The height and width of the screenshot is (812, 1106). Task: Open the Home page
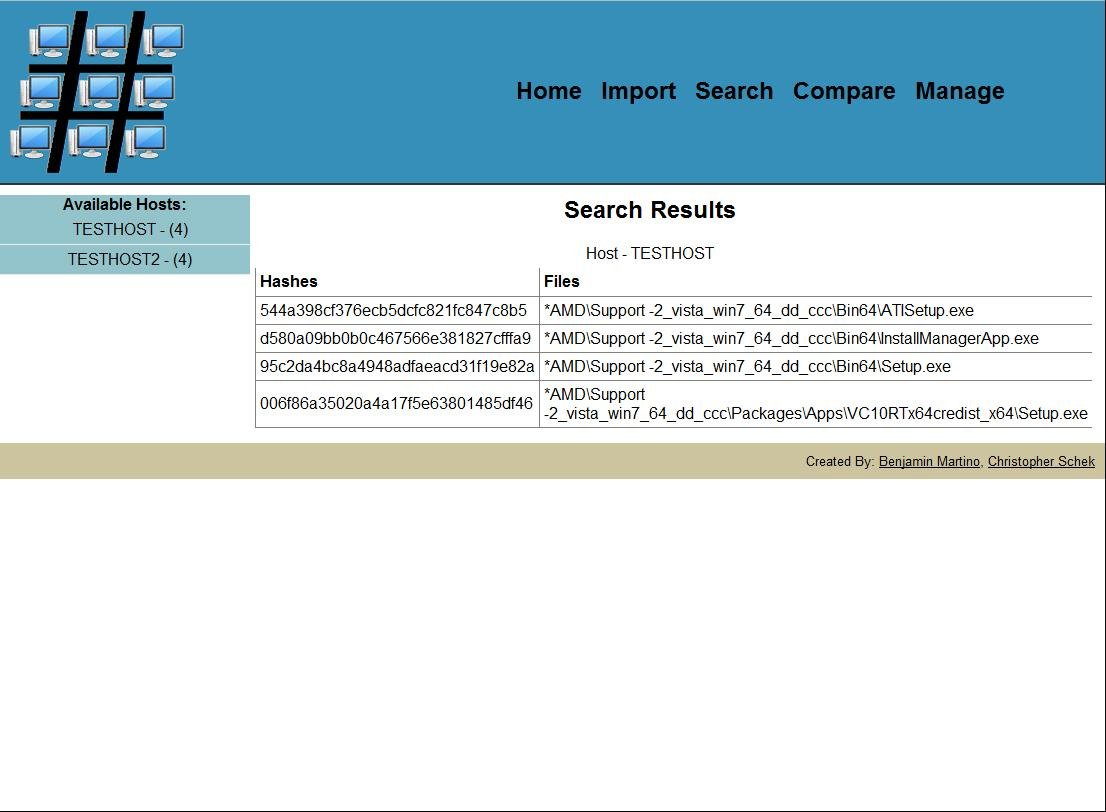click(x=548, y=91)
